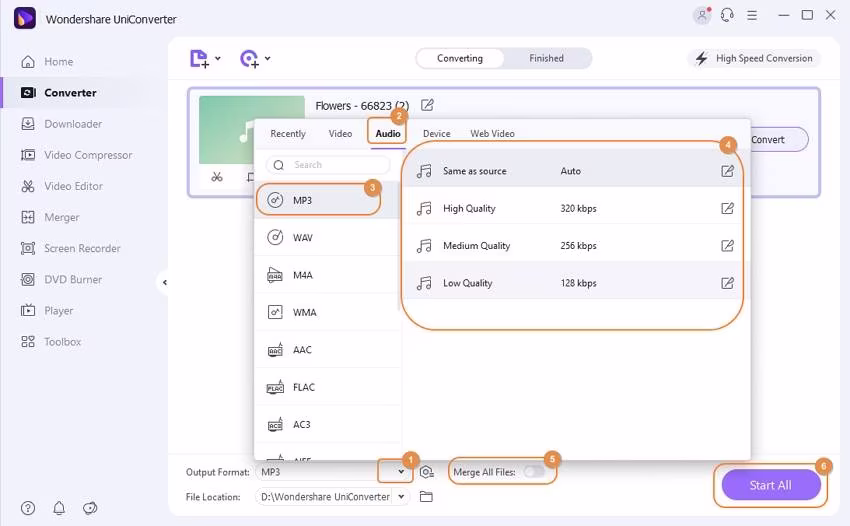Expand the Load DVD dropdown arrow
This screenshot has width=850, height=526.
(x=268, y=58)
